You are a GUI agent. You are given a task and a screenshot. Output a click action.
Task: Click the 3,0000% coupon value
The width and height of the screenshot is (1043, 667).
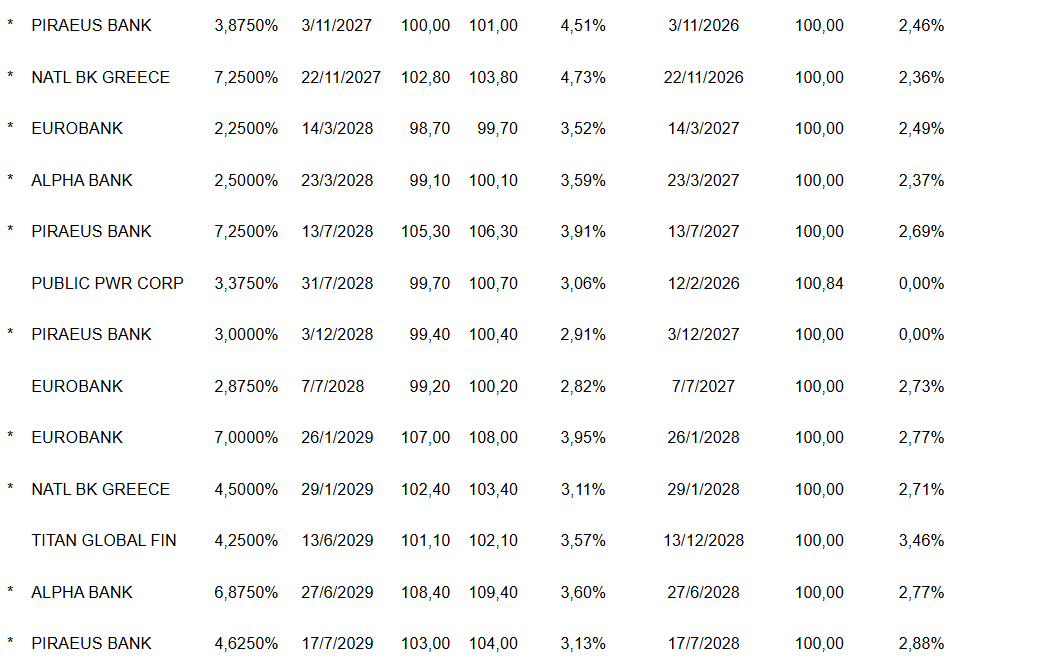coord(246,334)
